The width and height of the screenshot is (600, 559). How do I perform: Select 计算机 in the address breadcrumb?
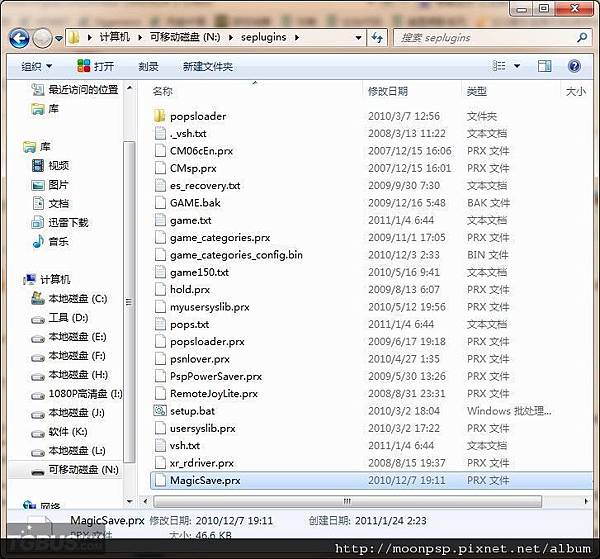click(x=114, y=37)
